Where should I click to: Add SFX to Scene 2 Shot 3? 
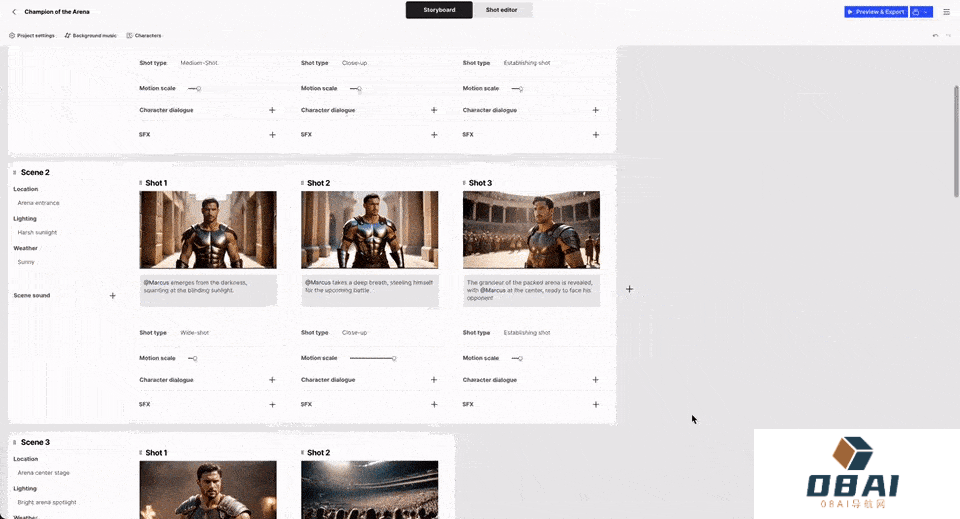[x=596, y=404]
